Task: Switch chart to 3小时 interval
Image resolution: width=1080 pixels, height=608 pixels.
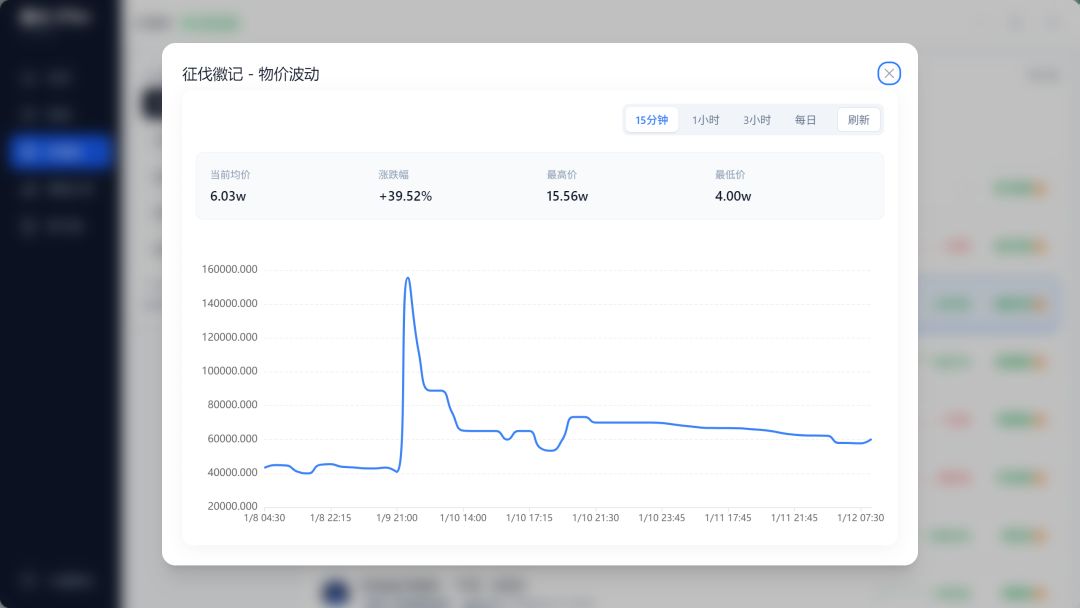Action: [x=757, y=120]
